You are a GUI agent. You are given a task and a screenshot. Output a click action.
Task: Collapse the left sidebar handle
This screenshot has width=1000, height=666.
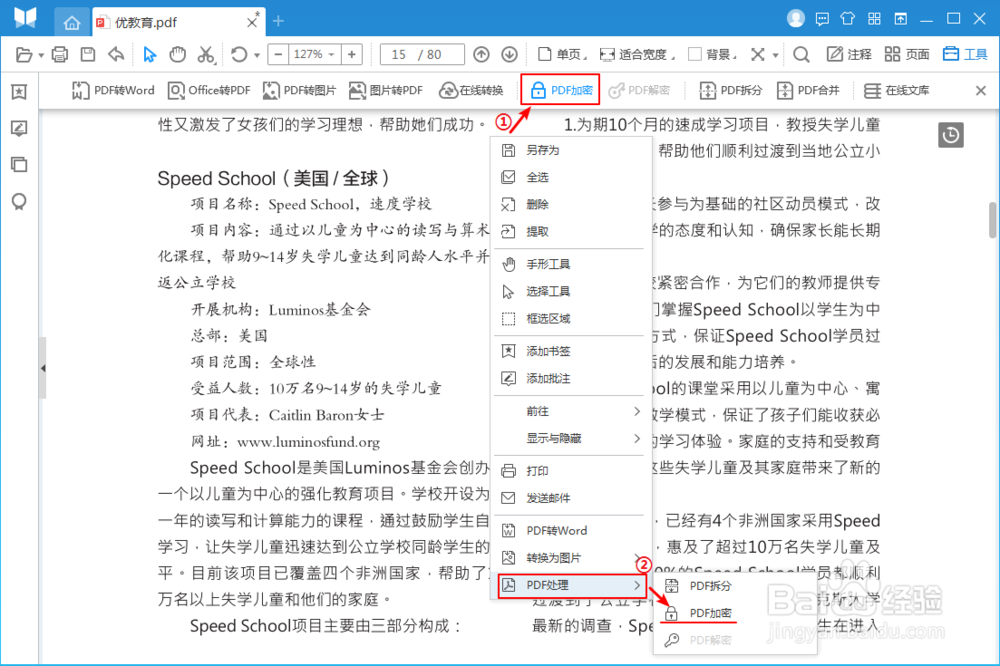(x=43, y=368)
